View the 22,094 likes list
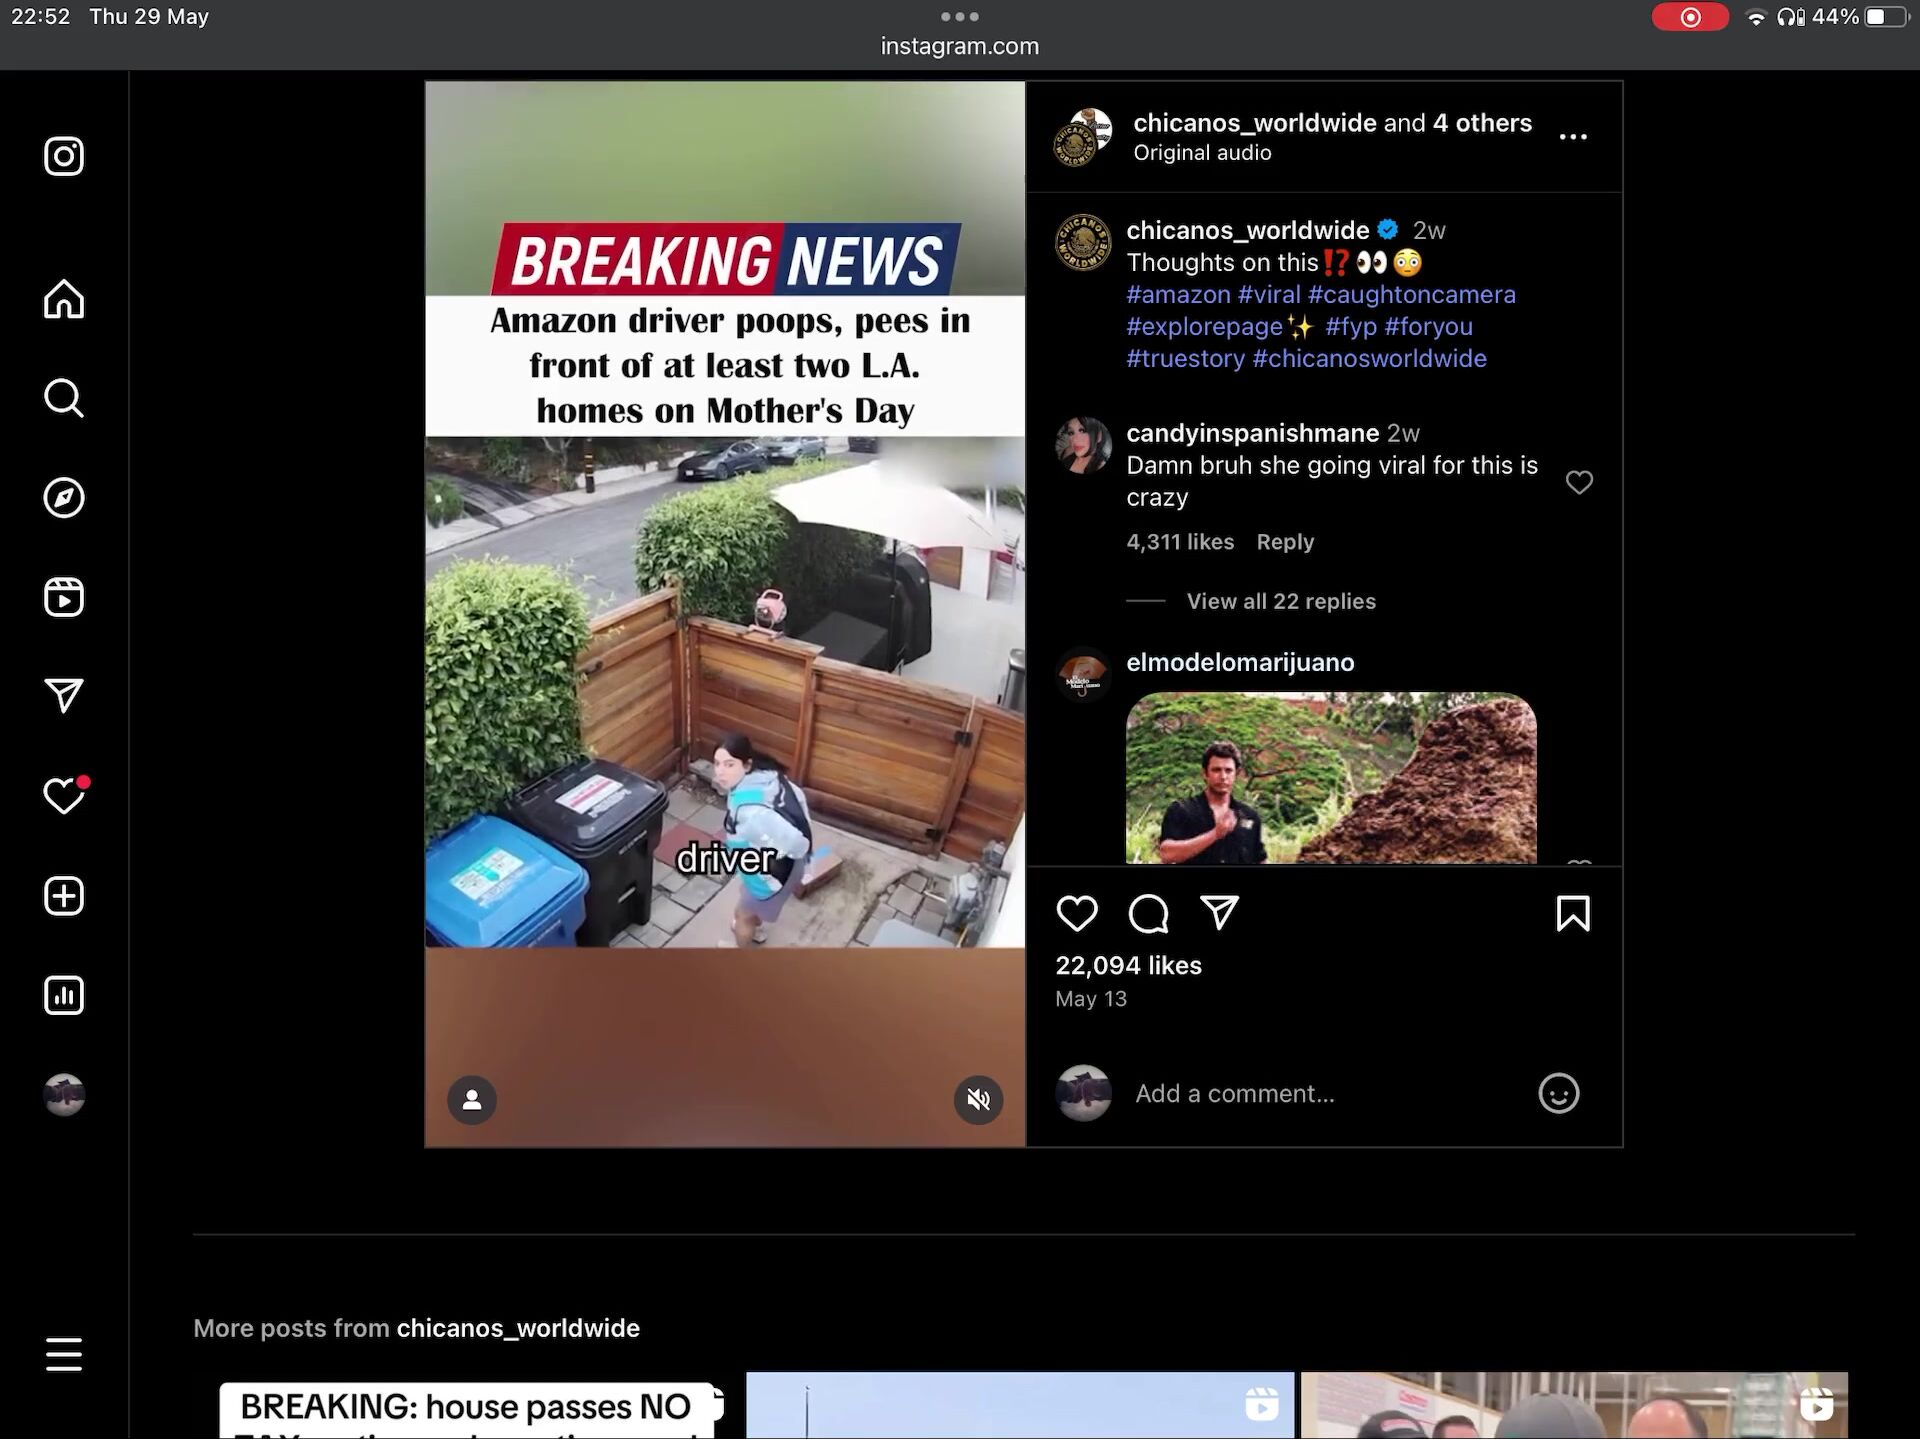 [1128, 965]
